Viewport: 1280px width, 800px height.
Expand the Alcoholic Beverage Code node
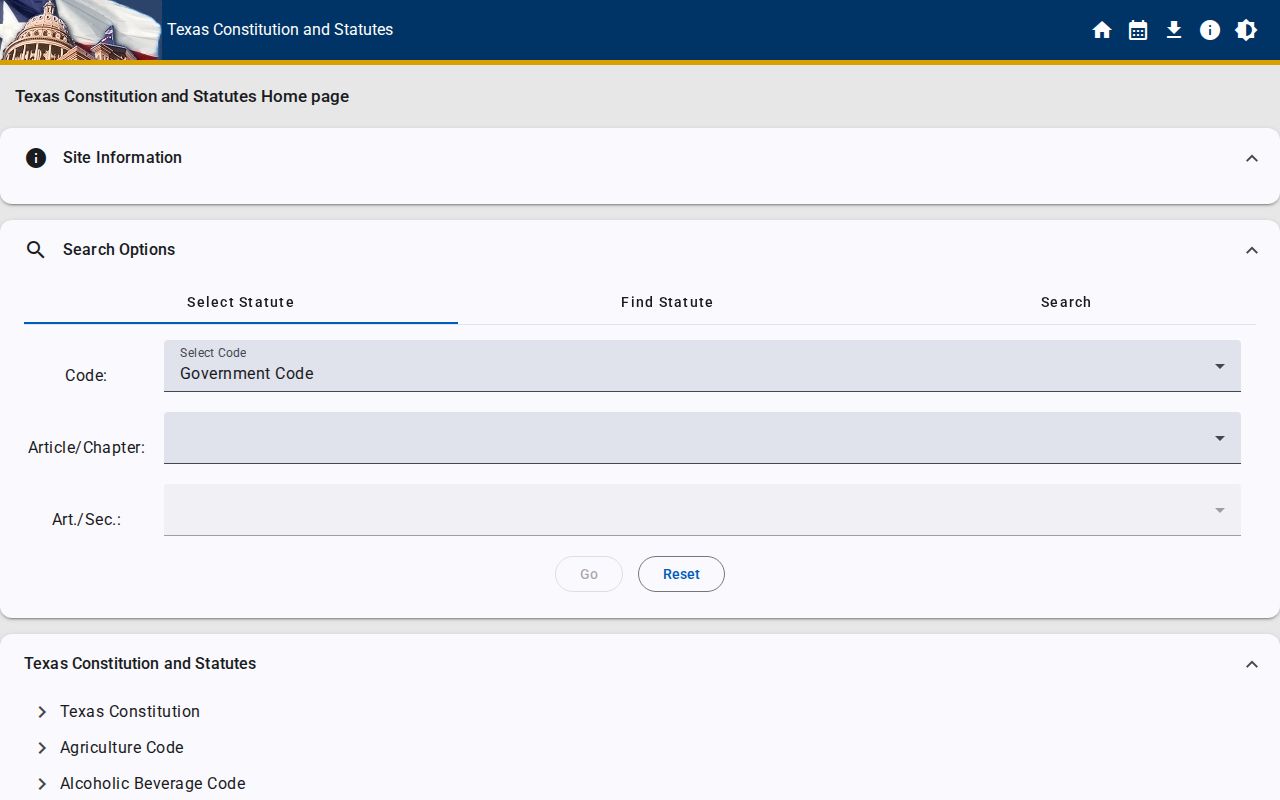point(42,784)
